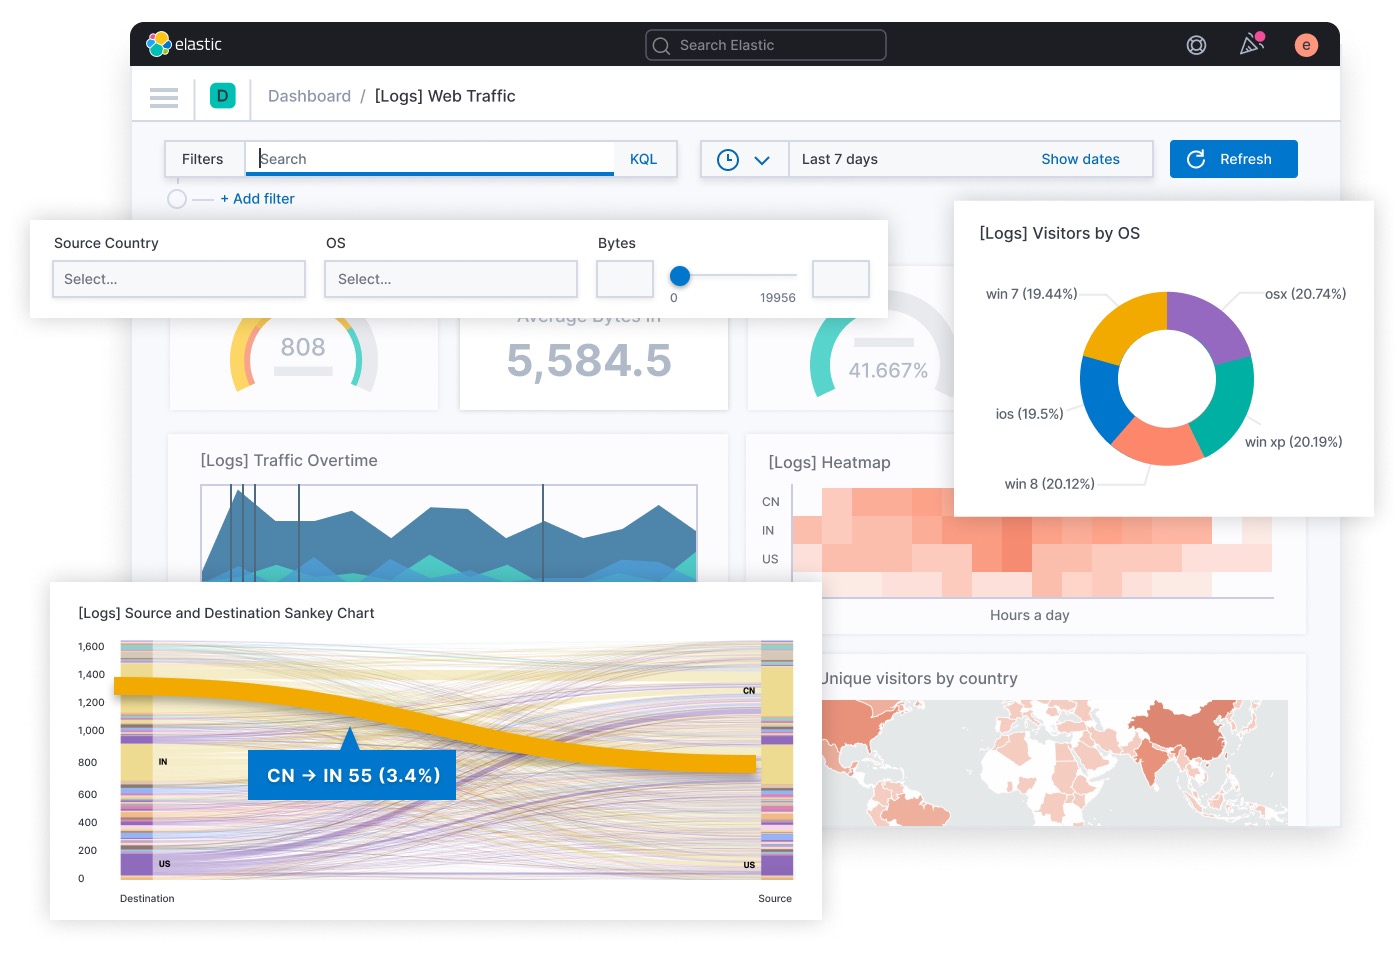Focus the Search Elastic field
This screenshot has width=1400, height=960.
pos(766,45)
